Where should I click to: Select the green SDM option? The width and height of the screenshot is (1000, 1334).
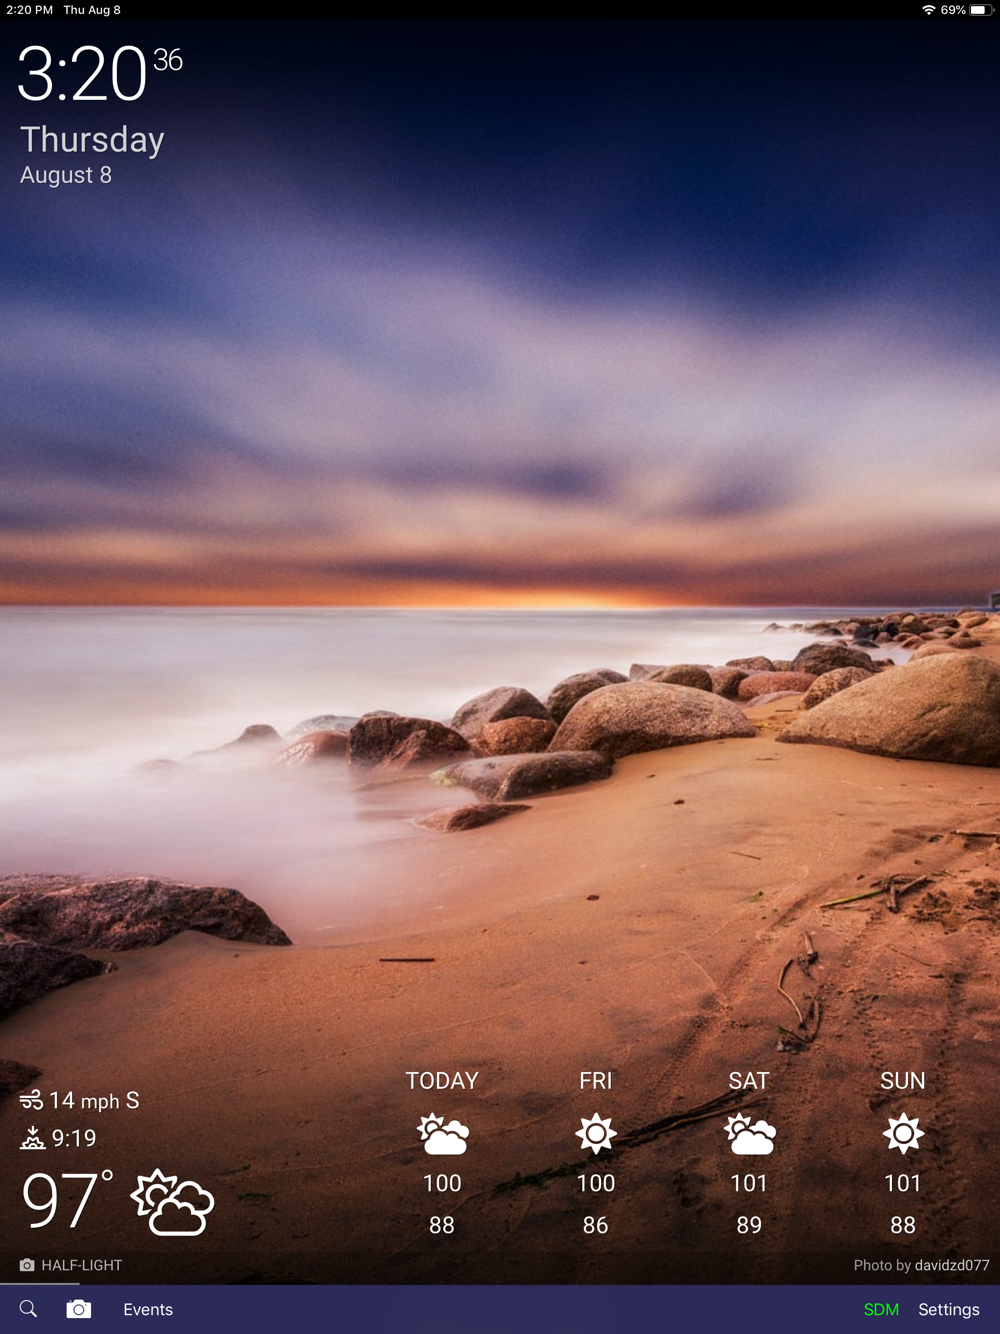(881, 1309)
